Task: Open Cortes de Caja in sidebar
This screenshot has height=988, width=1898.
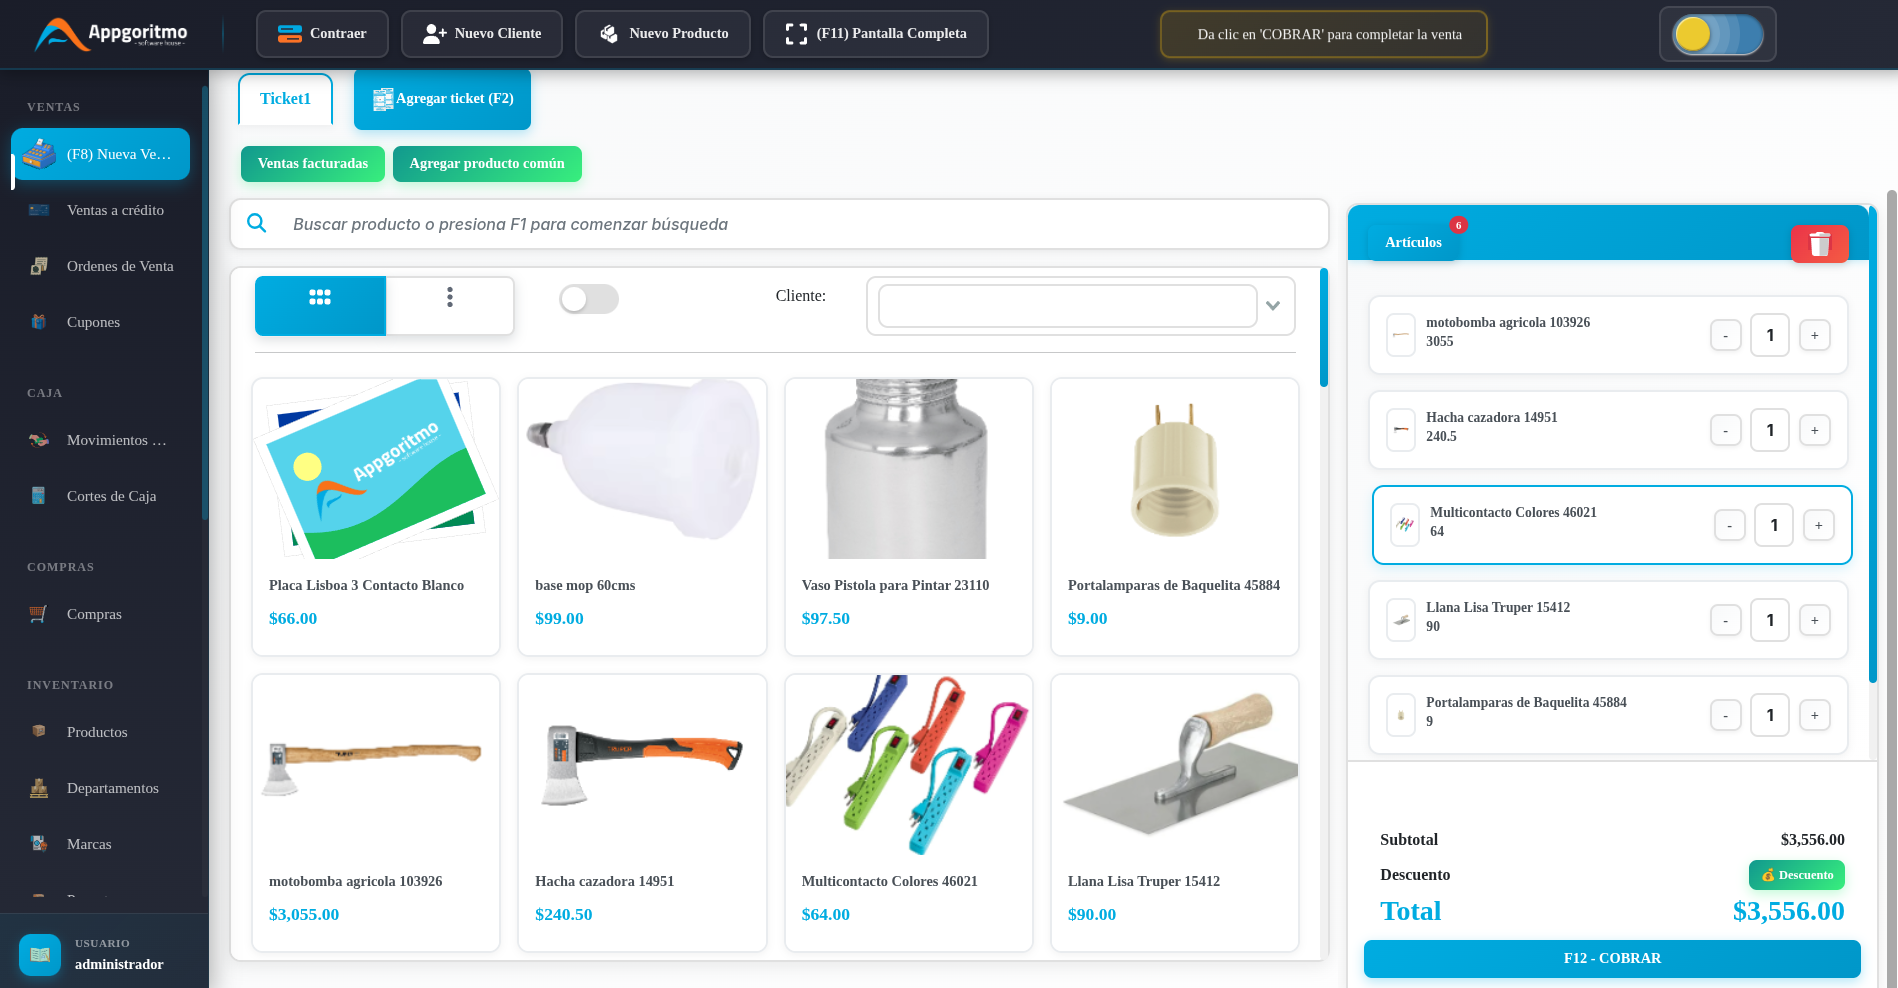Action: tap(111, 496)
